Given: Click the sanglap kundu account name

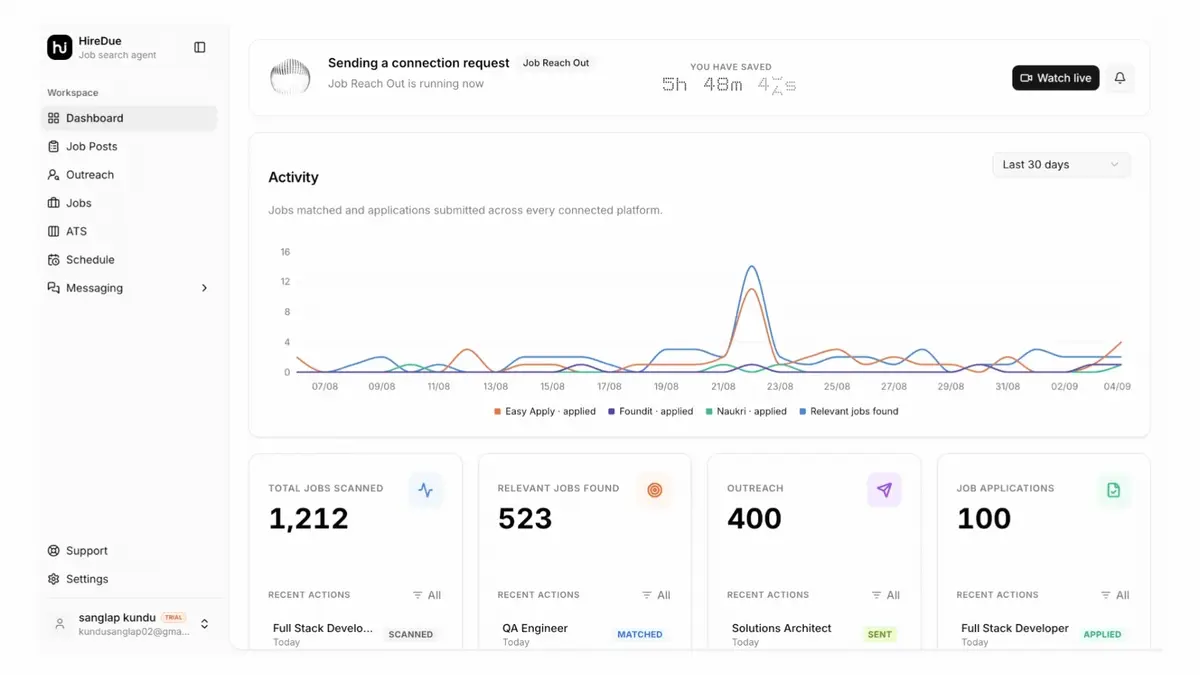Looking at the screenshot, I should tap(117, 618).
